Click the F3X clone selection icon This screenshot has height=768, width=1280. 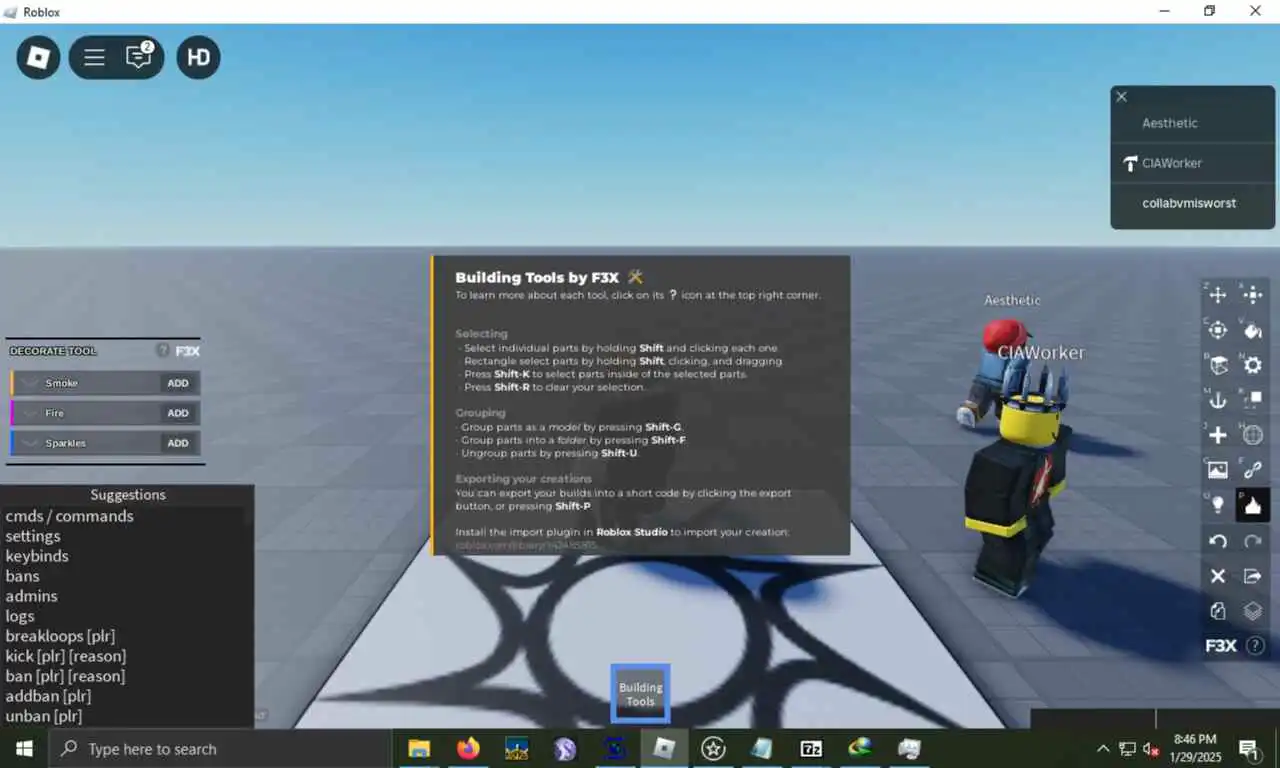click(1217, 611)
